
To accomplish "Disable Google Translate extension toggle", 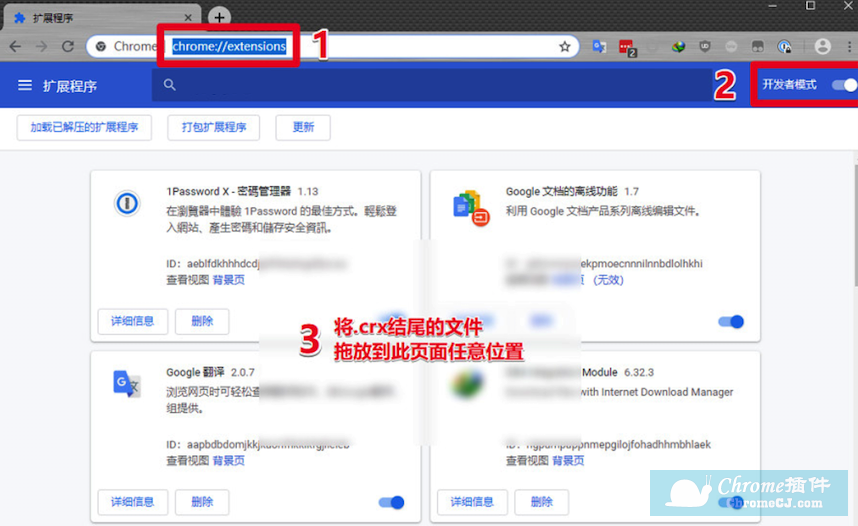I will click(391, 502).
